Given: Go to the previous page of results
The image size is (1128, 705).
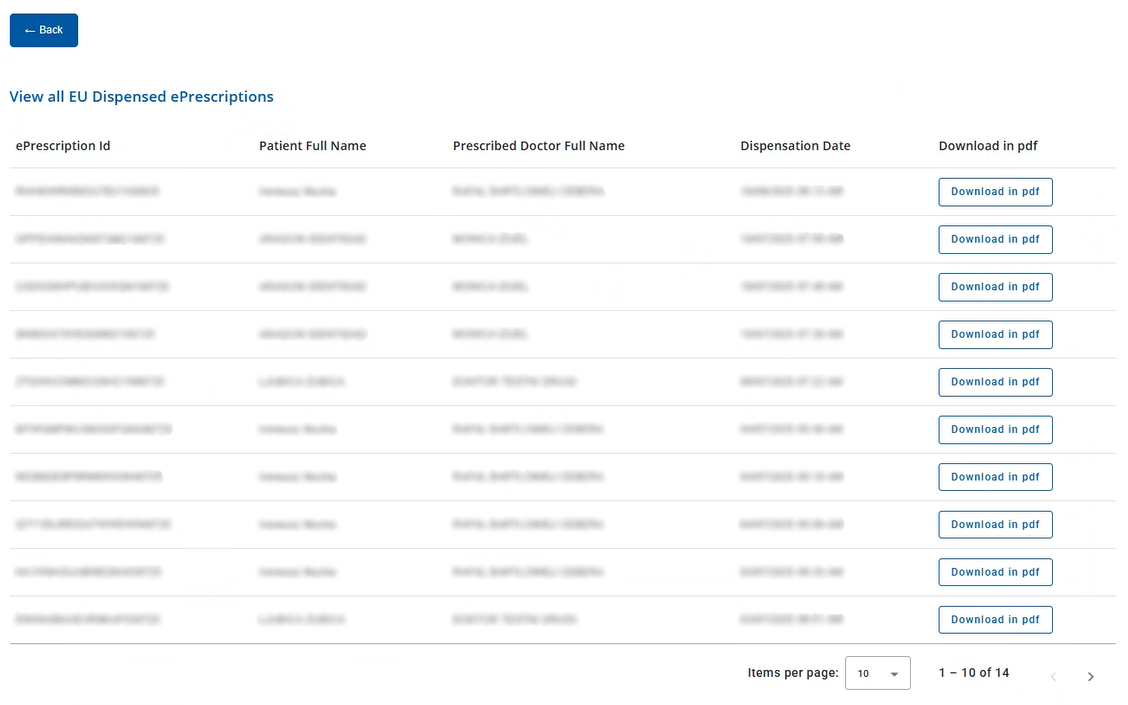Looking at the screenshot, I should point(1053,677).
